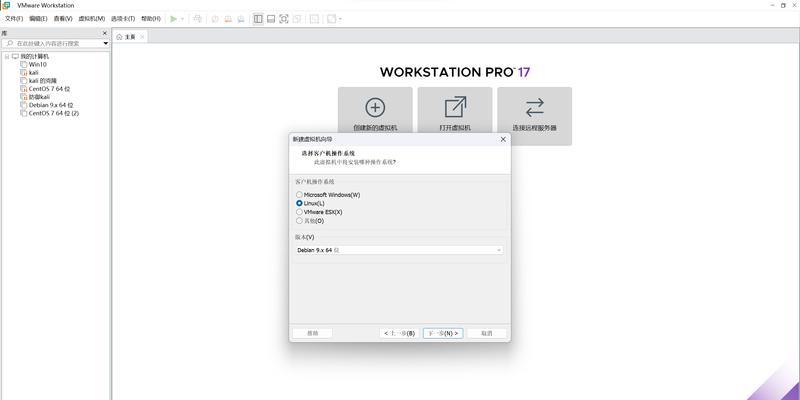This screenshot has width=800, height=400.
Task: Close the 新建虚拟机向导 dialog
Action: [503, 139]
